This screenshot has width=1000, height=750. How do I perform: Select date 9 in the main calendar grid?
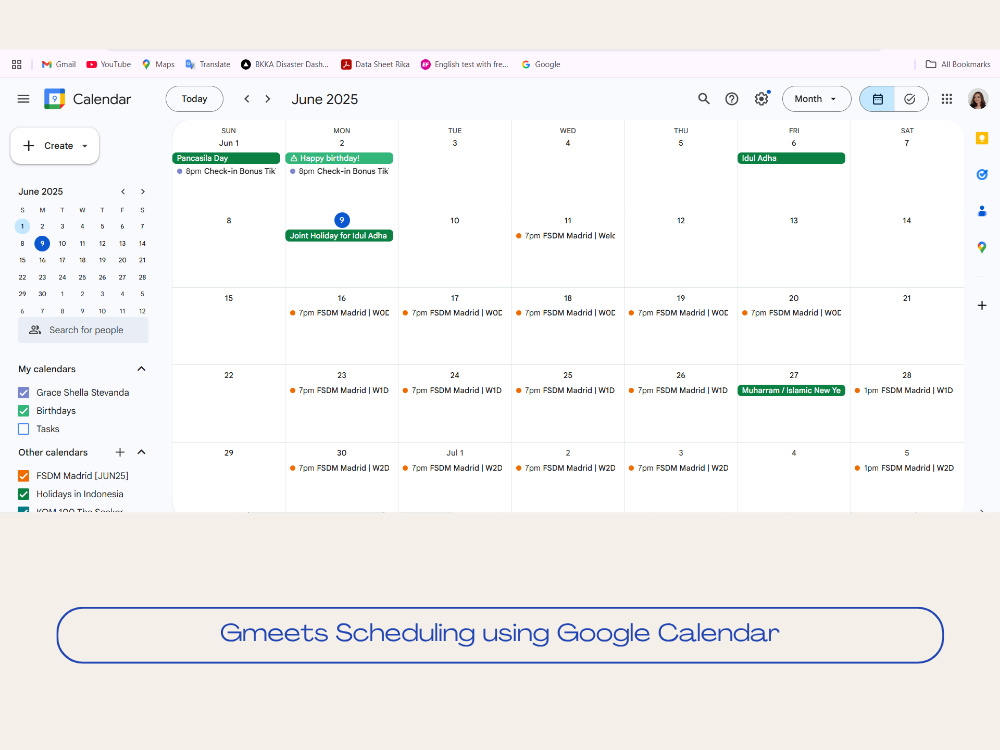point(342,220)
